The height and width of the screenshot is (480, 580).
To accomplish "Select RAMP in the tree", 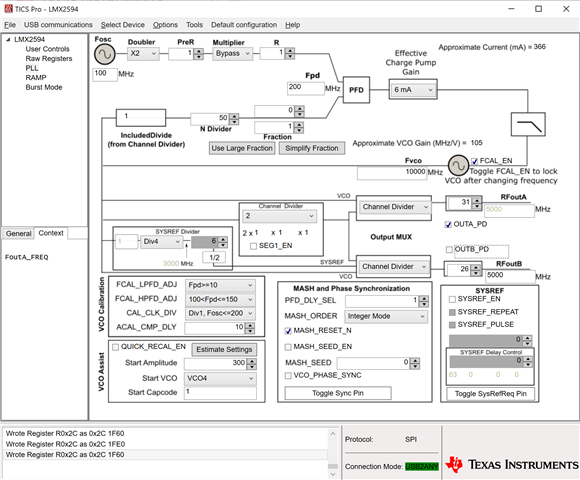I will [36, 78].
